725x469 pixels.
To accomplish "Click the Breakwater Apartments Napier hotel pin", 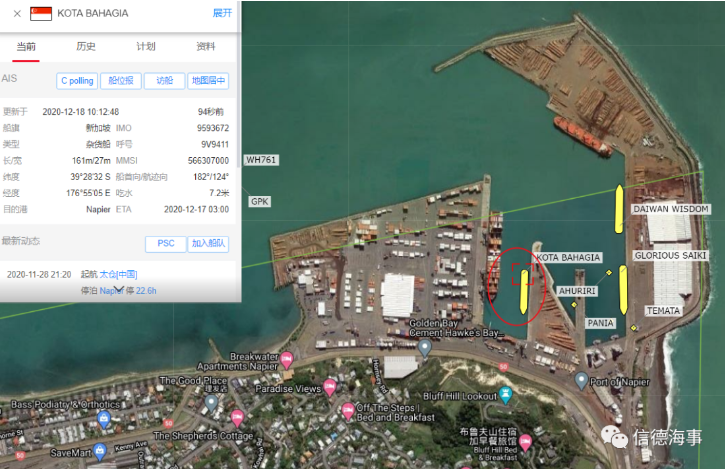I will pos(287,359).
